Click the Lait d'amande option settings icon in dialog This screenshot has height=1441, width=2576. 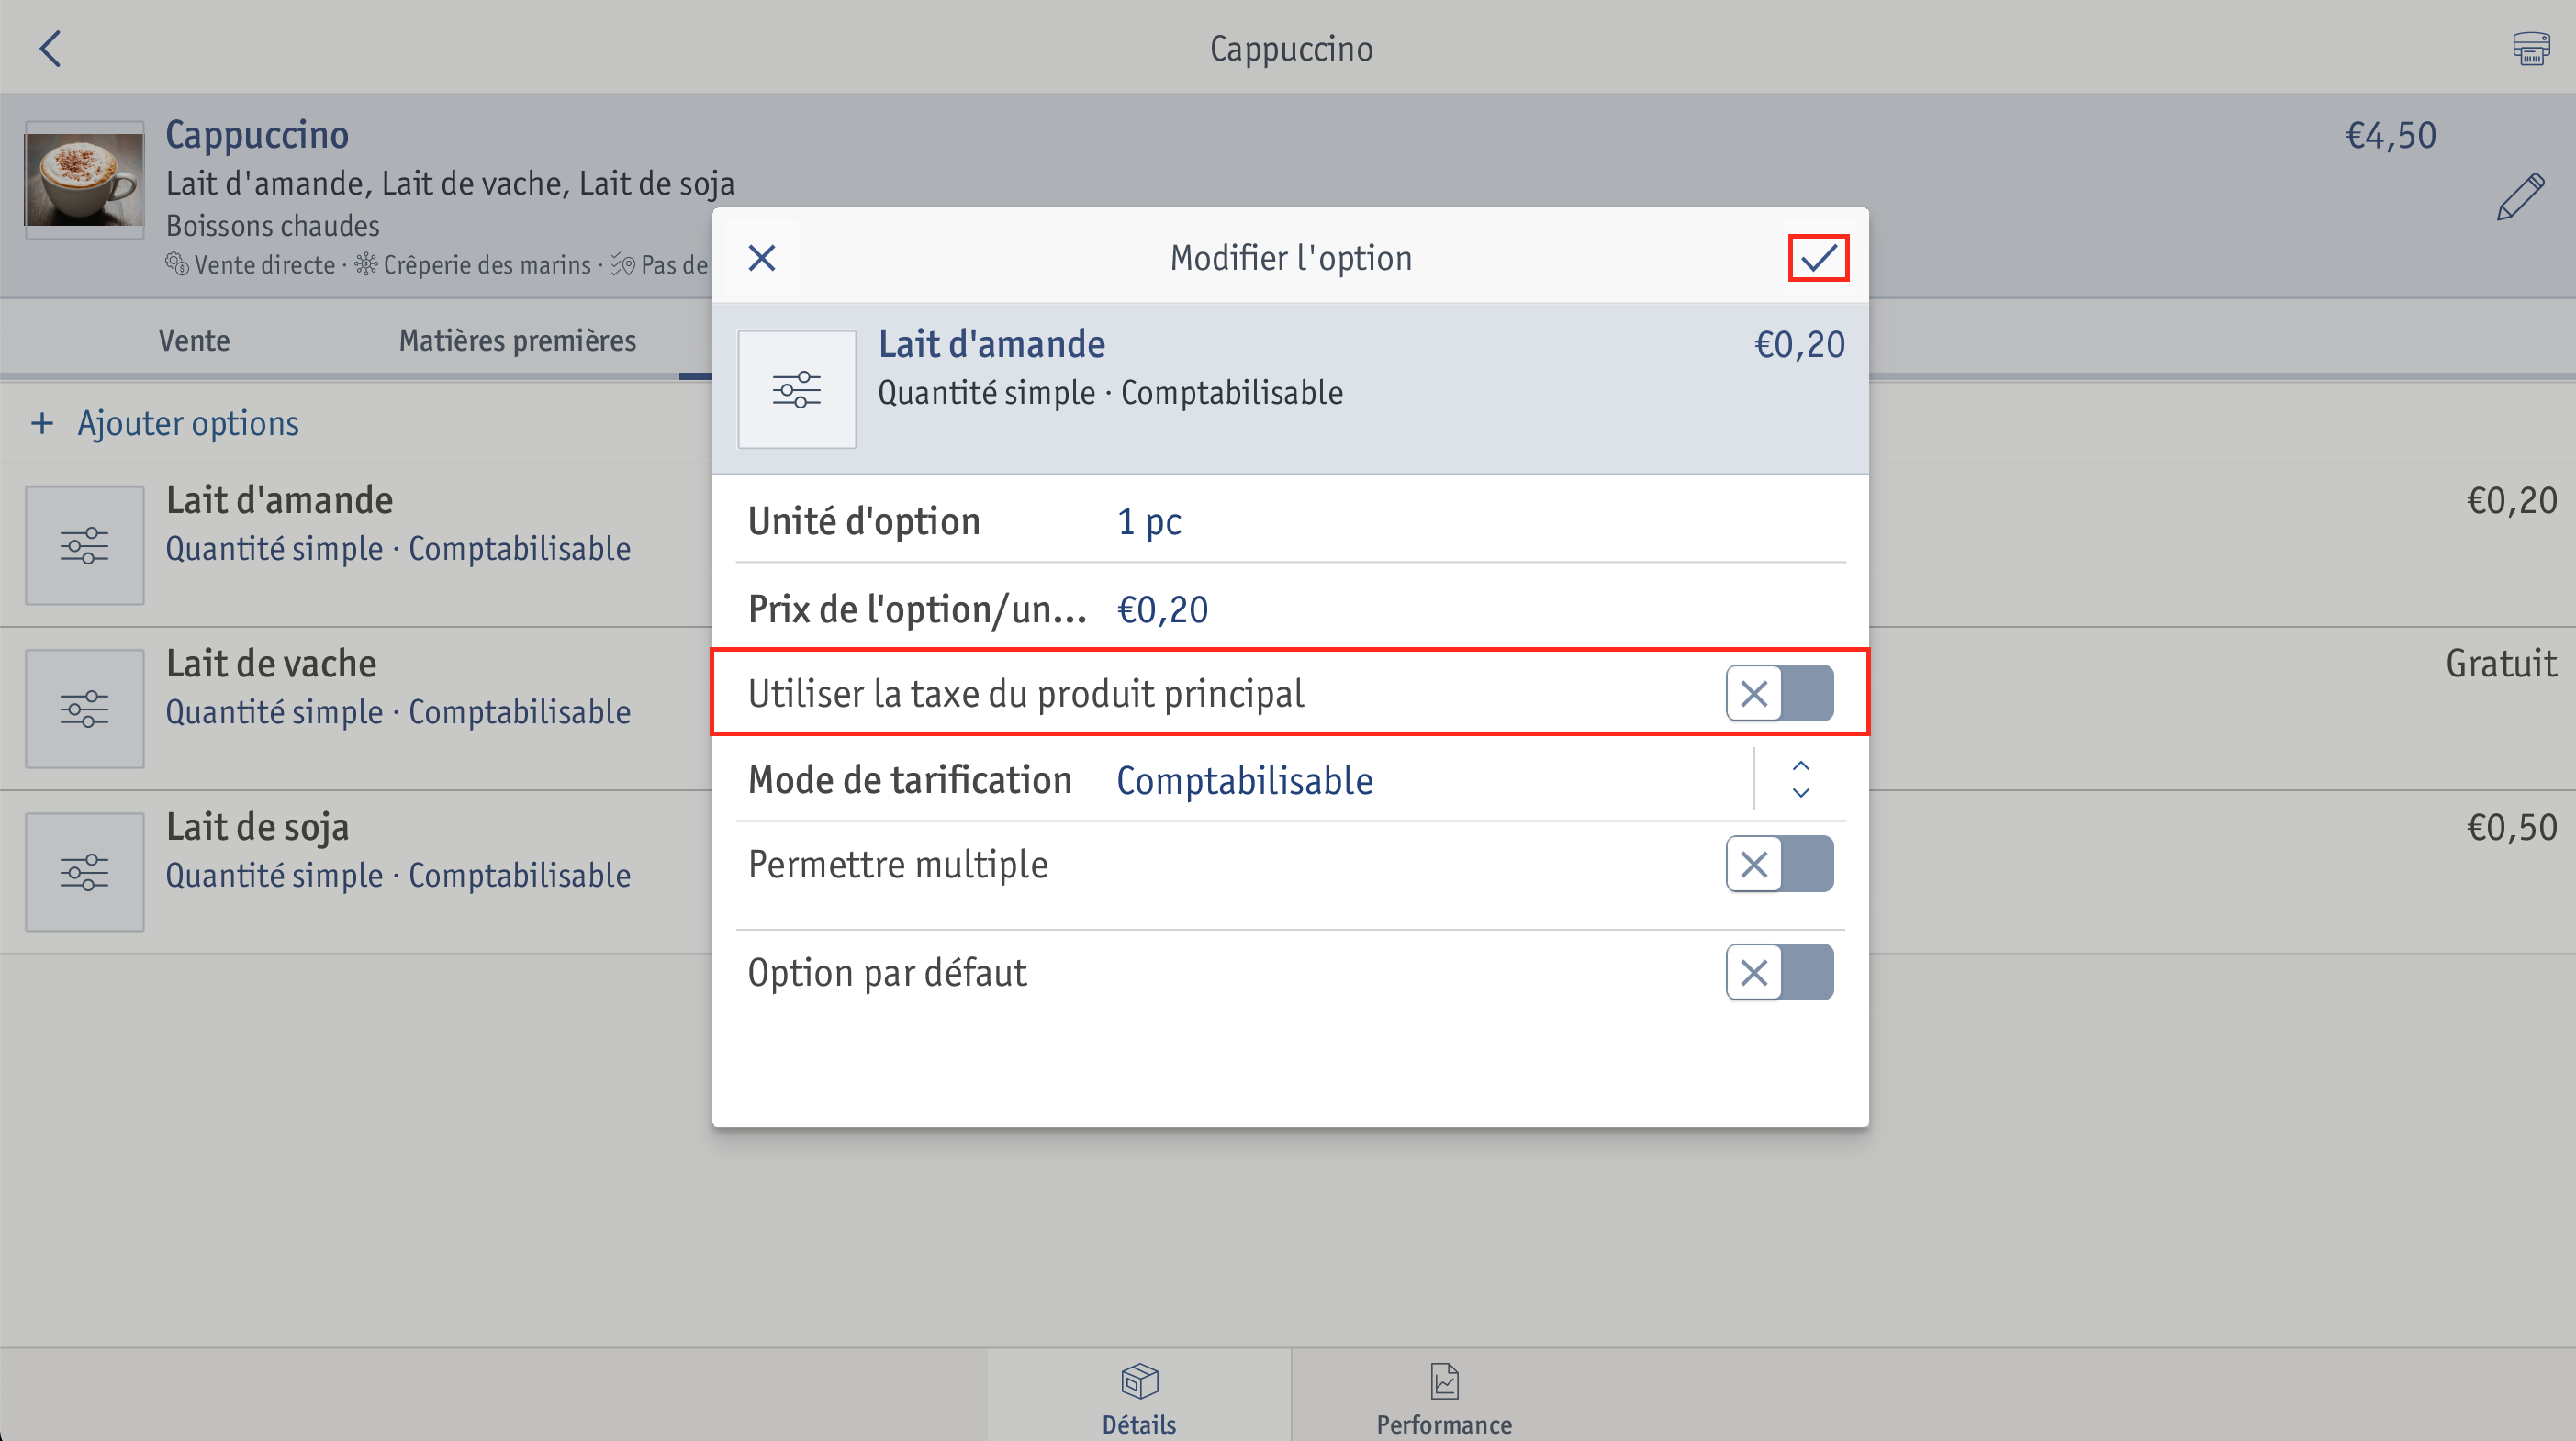coord(797,389)
